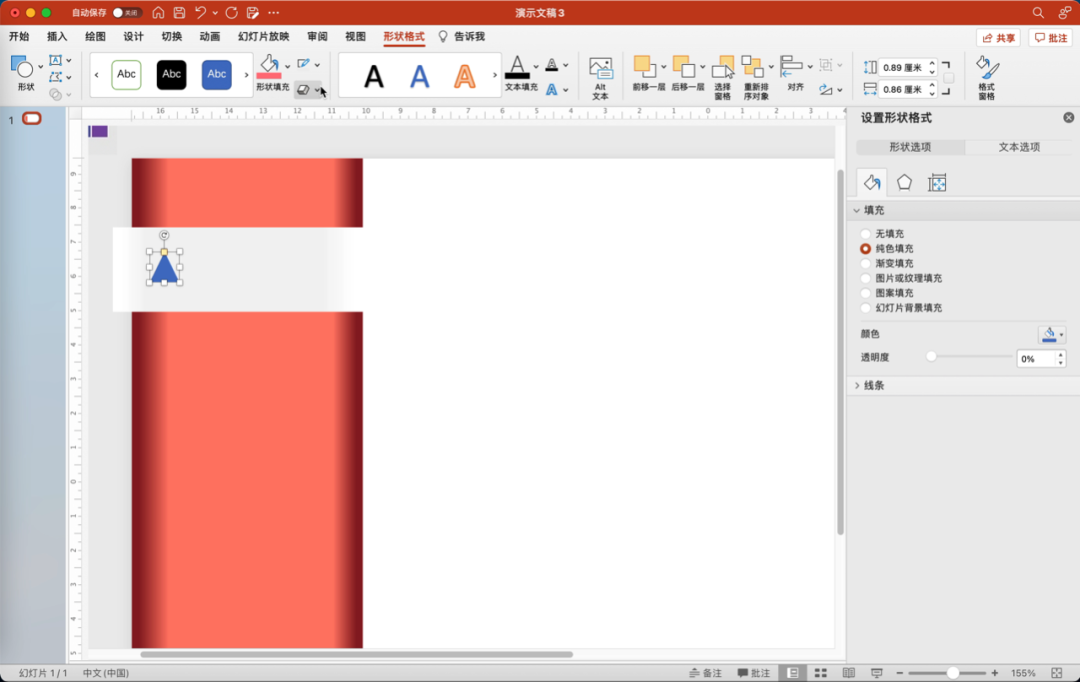Select 幻灯片背景填充 radio option

[866, 308]
